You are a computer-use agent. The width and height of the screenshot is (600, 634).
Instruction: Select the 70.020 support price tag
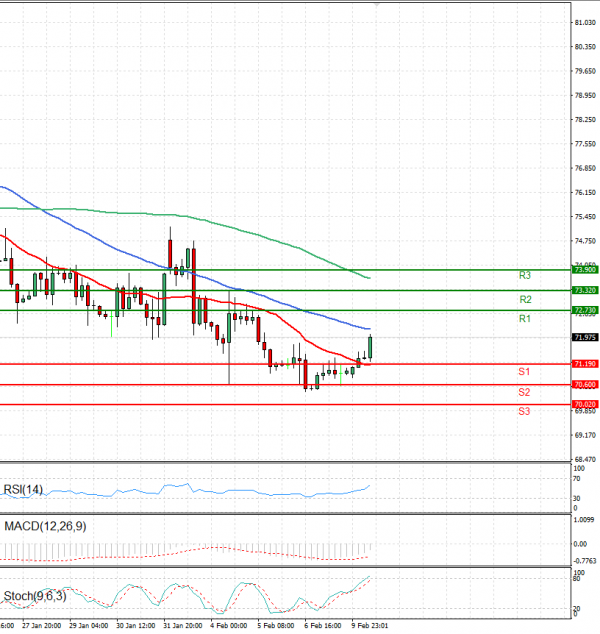pos(585,404)
